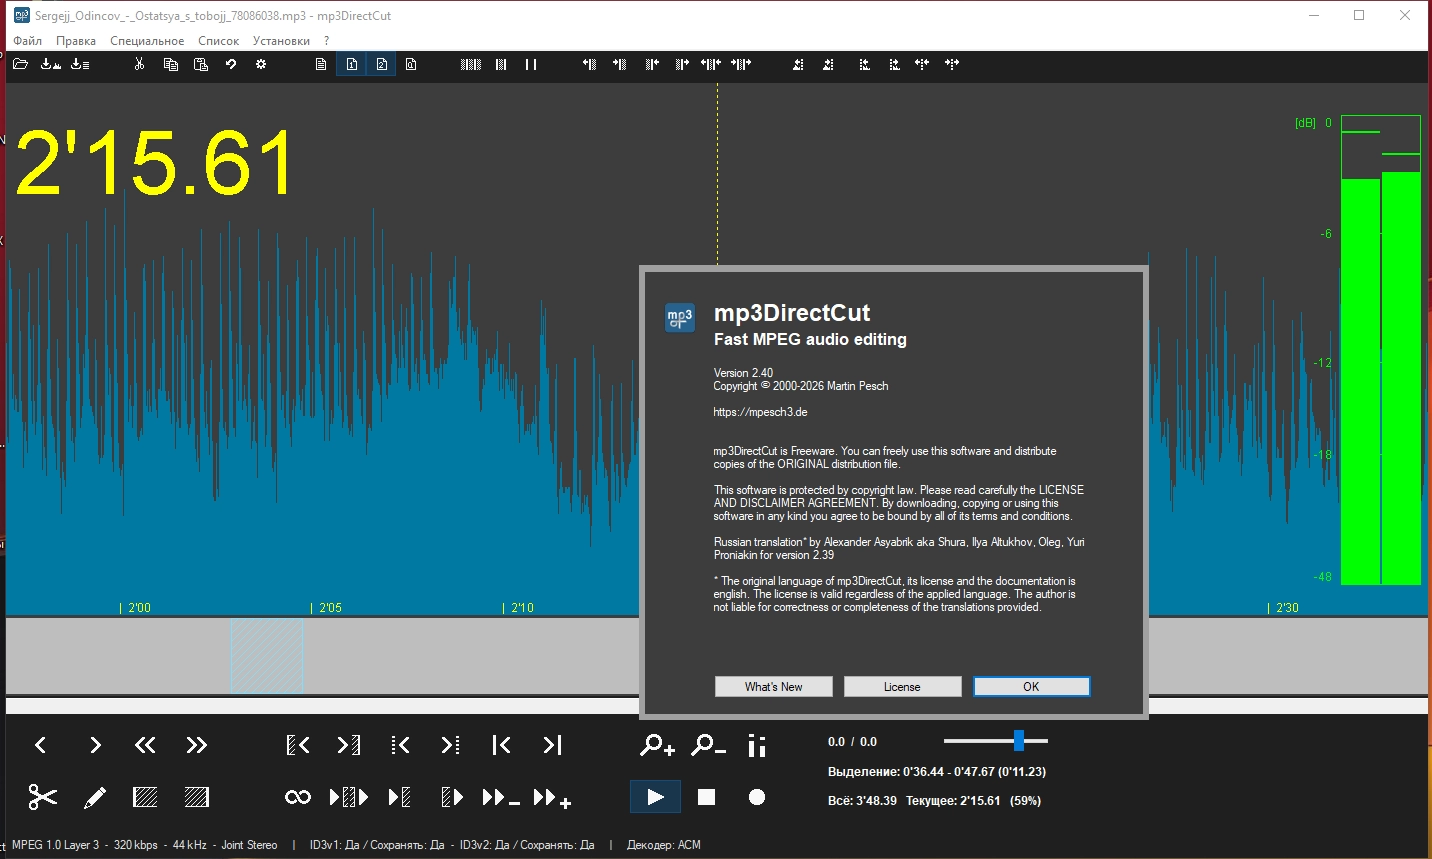Open the Установки menu
The image size is (1432, 859).
pyautogui.click(x=281, y=41)
